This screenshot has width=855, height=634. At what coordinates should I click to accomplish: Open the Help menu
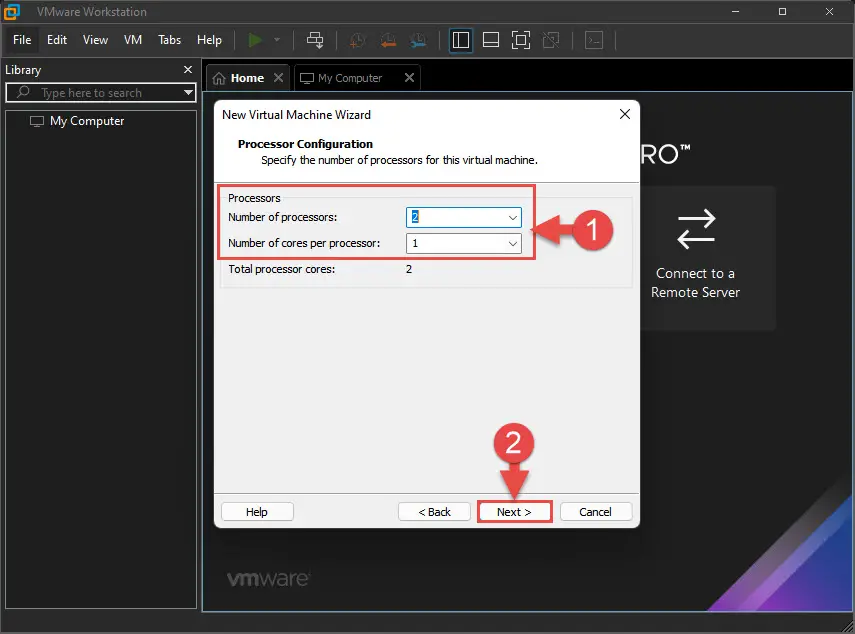[209, 40]
